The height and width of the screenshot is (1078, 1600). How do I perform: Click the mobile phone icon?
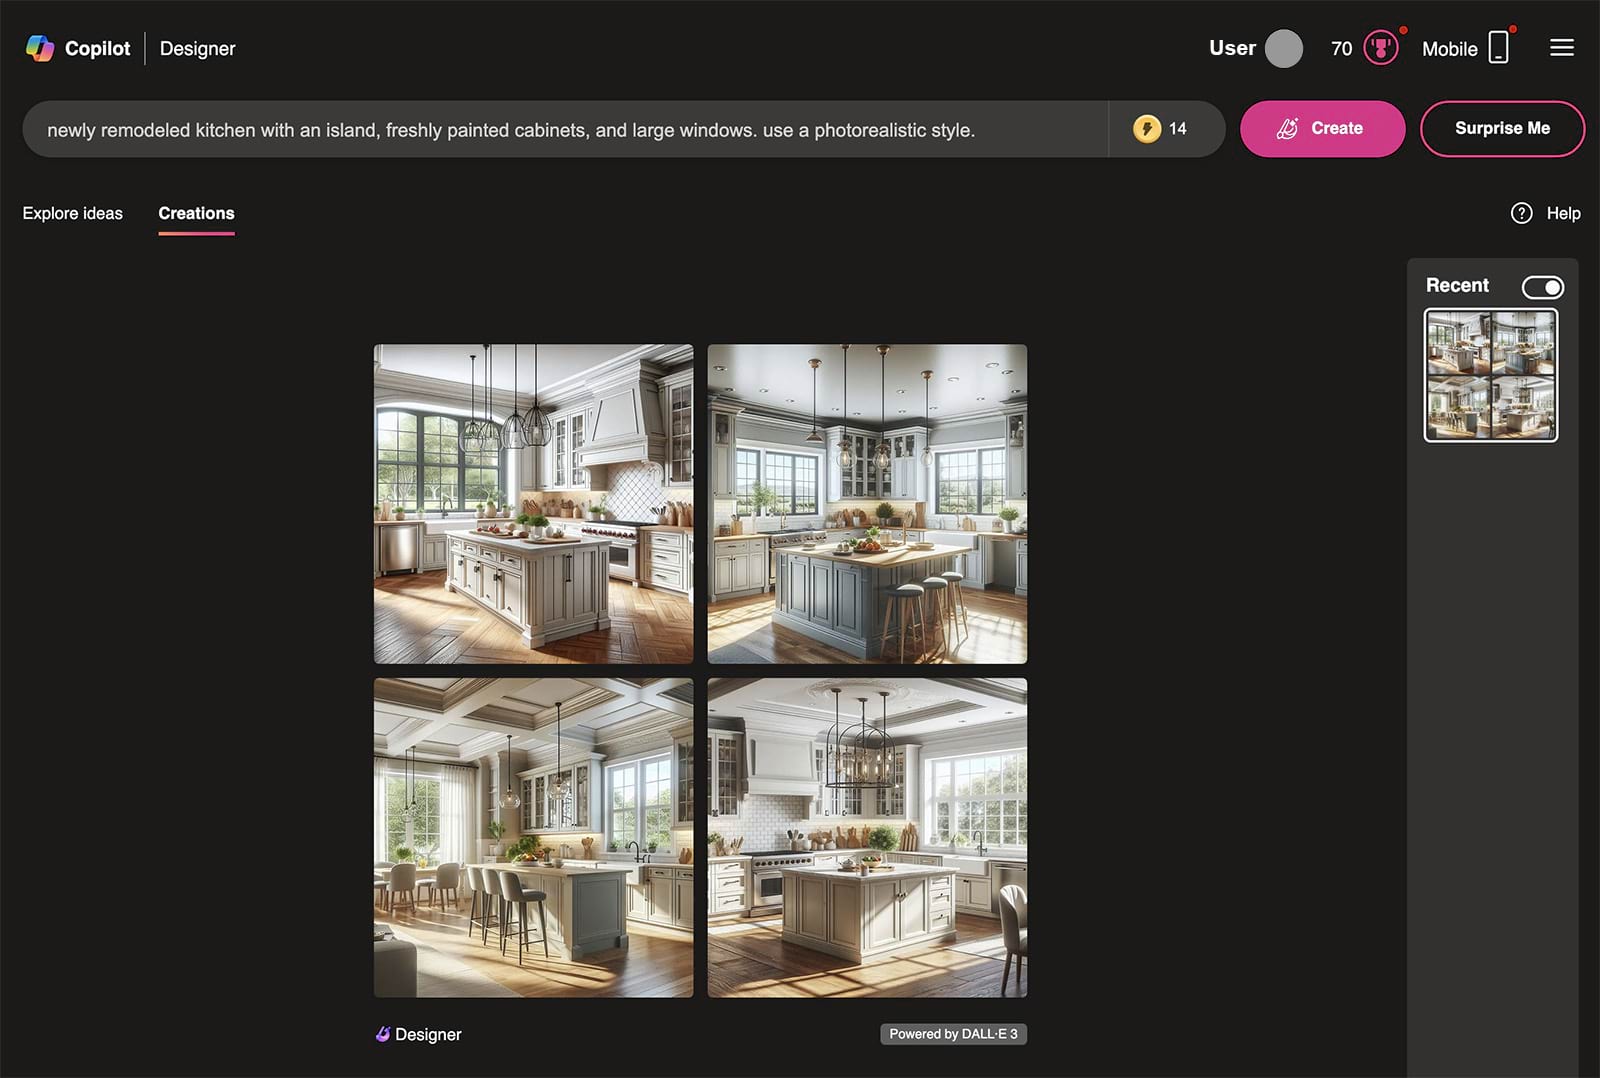tap(1498, 48)
